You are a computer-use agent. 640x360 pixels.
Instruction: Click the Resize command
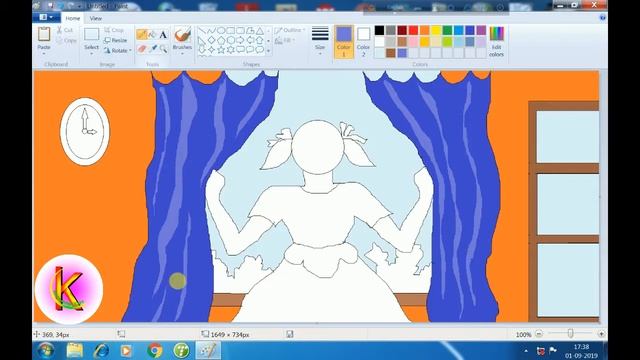pos(116,40)
